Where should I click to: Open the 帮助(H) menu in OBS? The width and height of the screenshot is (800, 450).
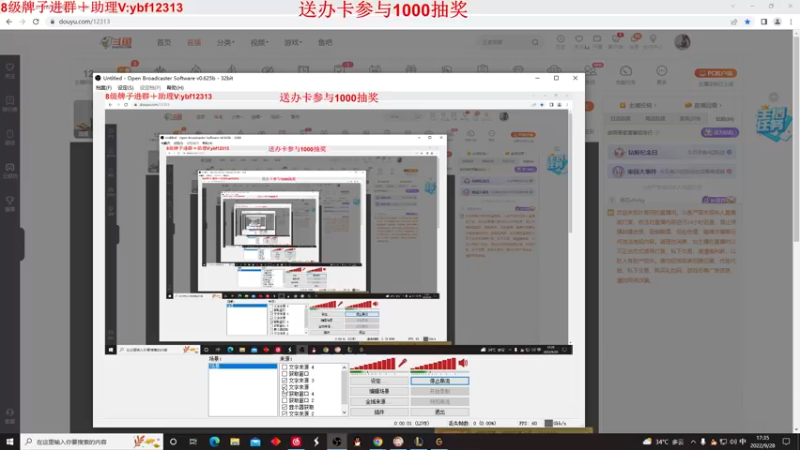tap(175, 88)
